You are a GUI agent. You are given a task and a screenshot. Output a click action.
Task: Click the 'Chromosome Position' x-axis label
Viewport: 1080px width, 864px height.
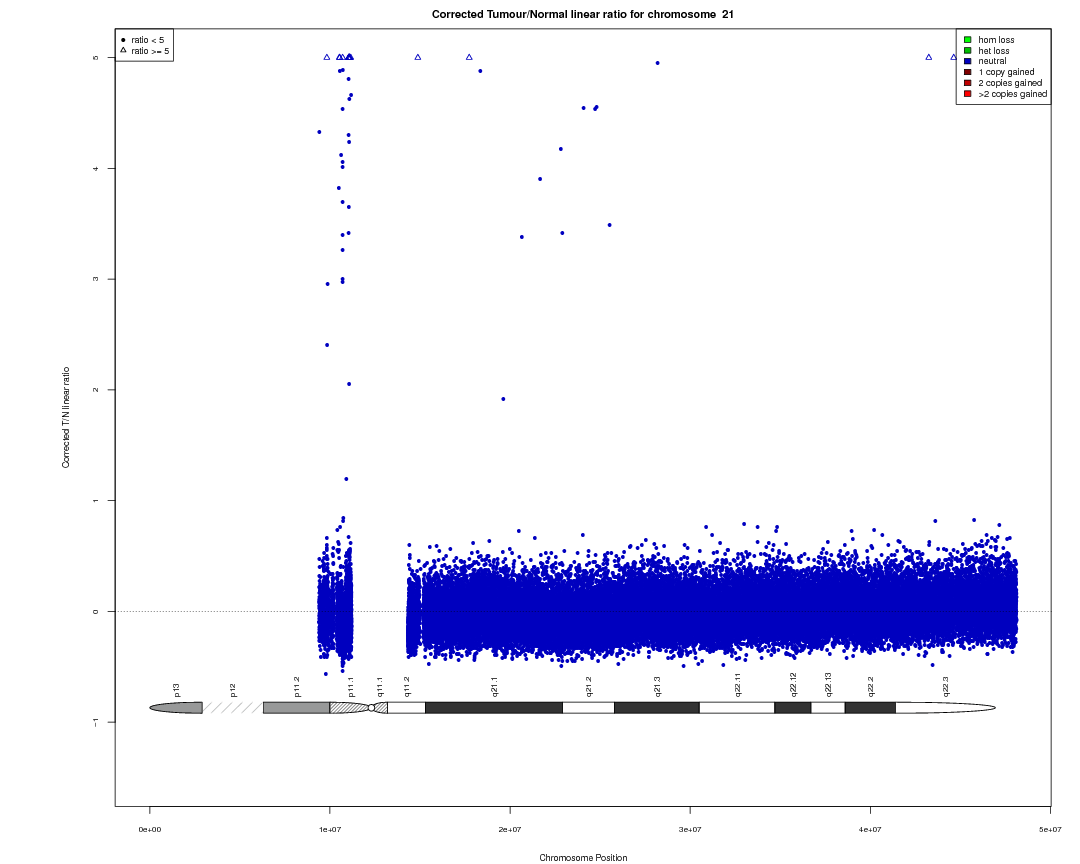(583, 858)
